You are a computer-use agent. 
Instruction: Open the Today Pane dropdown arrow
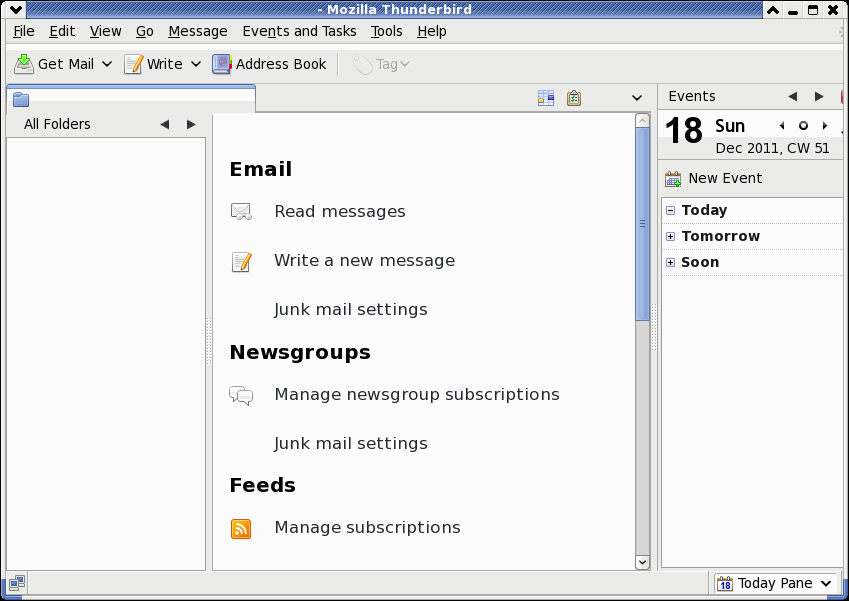[826, 583]
